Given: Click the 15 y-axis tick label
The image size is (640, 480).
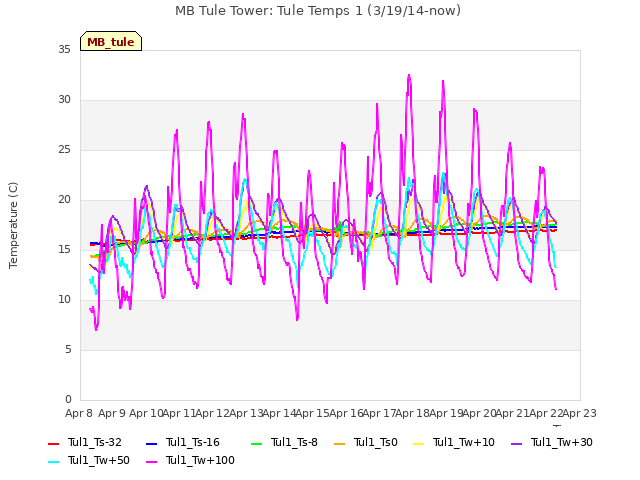Looking at the screenshot, I should point(64,250).
